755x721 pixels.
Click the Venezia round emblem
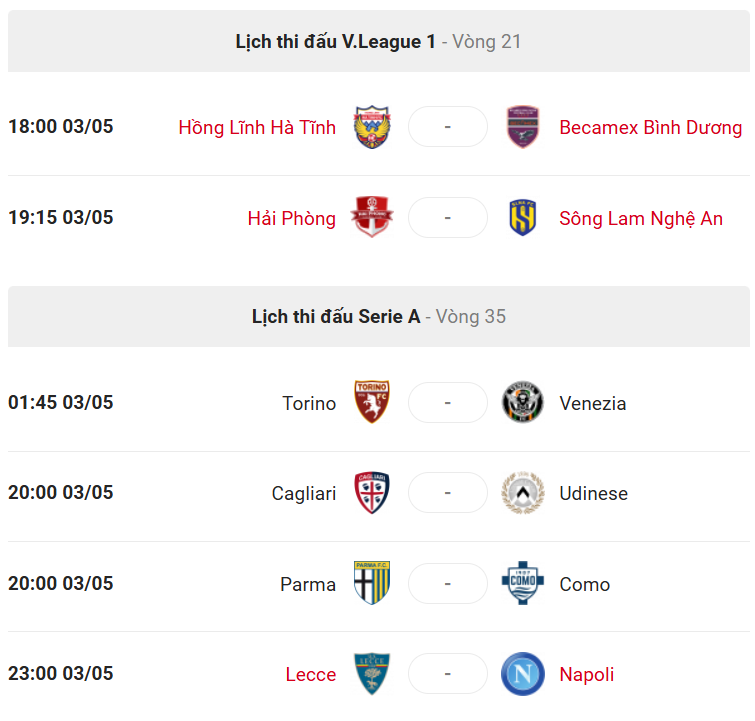(x=523, y=402)
